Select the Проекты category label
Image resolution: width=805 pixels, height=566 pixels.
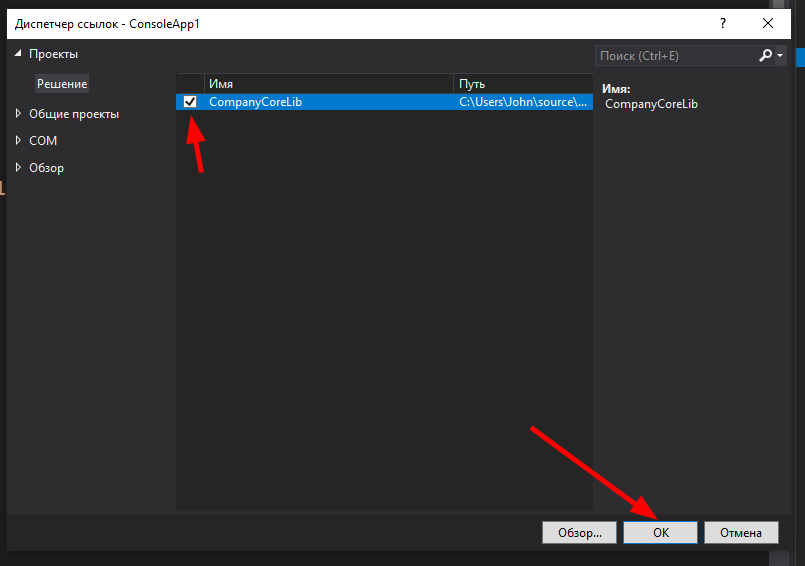point(53,54)
